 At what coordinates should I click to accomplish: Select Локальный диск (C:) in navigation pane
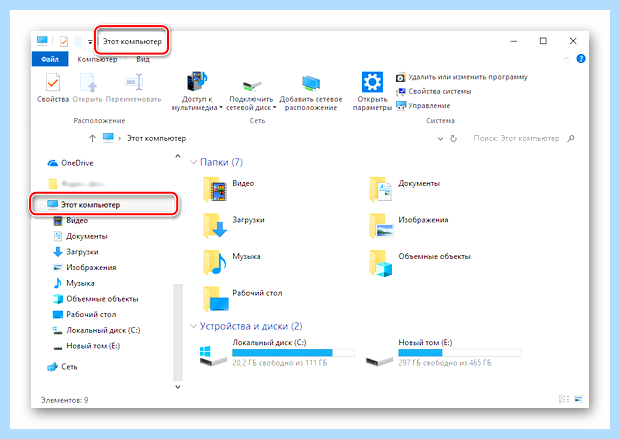coord(96,330)
